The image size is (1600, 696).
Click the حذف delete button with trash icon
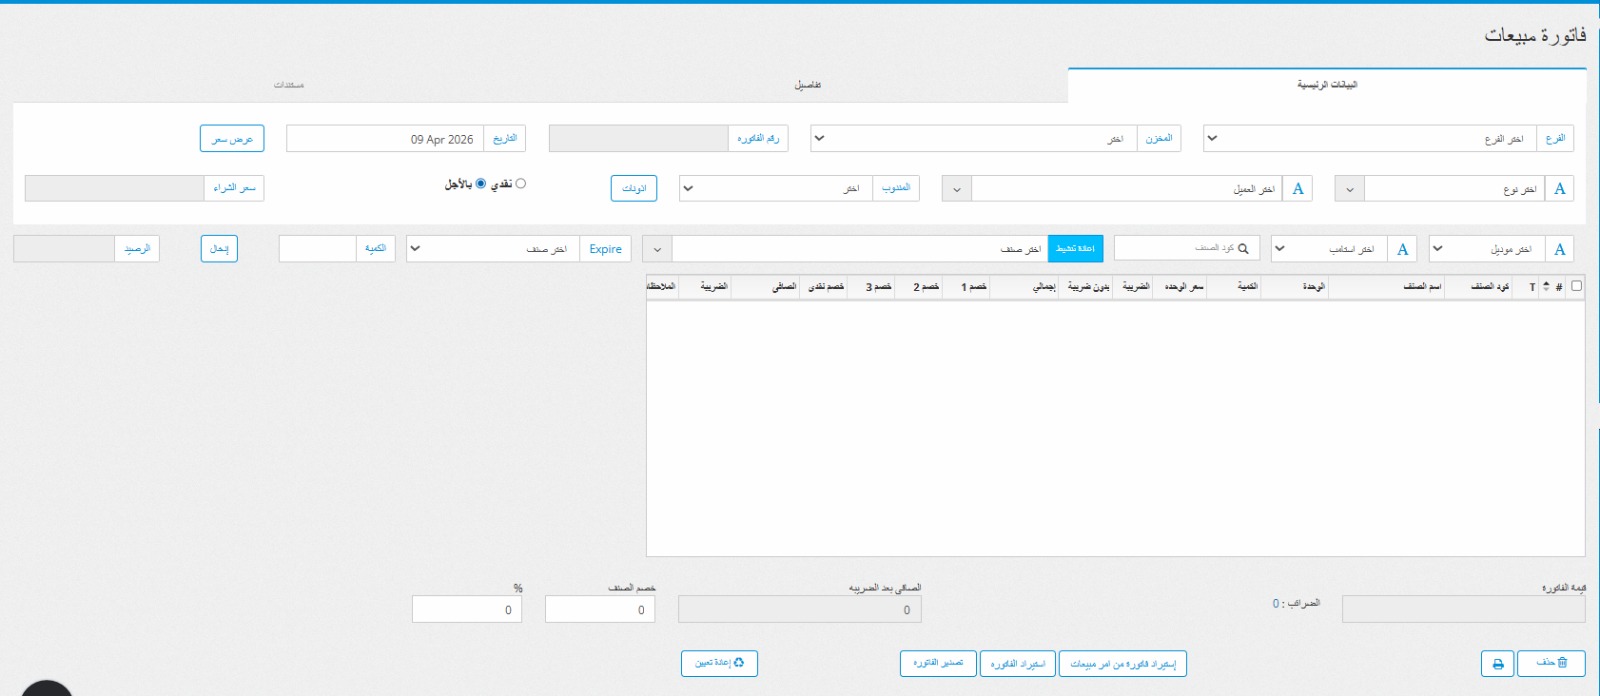(x=1551, y=663)
